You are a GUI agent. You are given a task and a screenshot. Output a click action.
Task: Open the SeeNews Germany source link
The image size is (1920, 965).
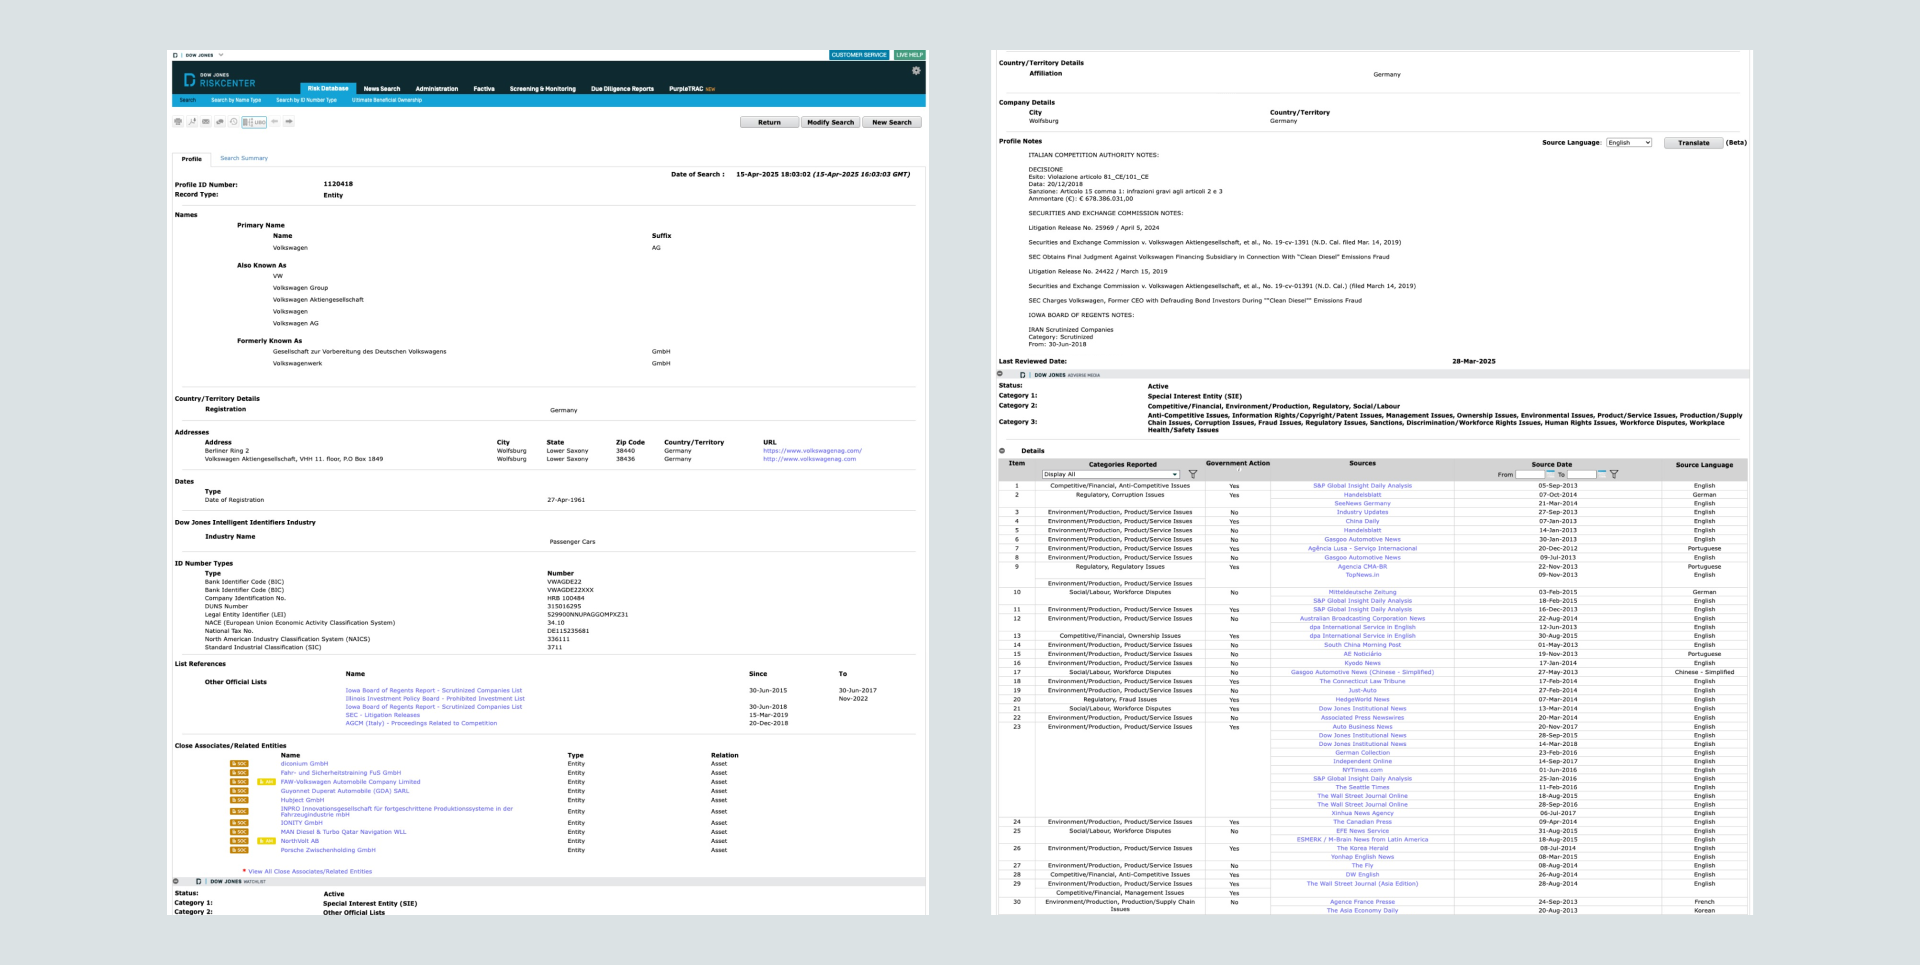(1362, 503)
